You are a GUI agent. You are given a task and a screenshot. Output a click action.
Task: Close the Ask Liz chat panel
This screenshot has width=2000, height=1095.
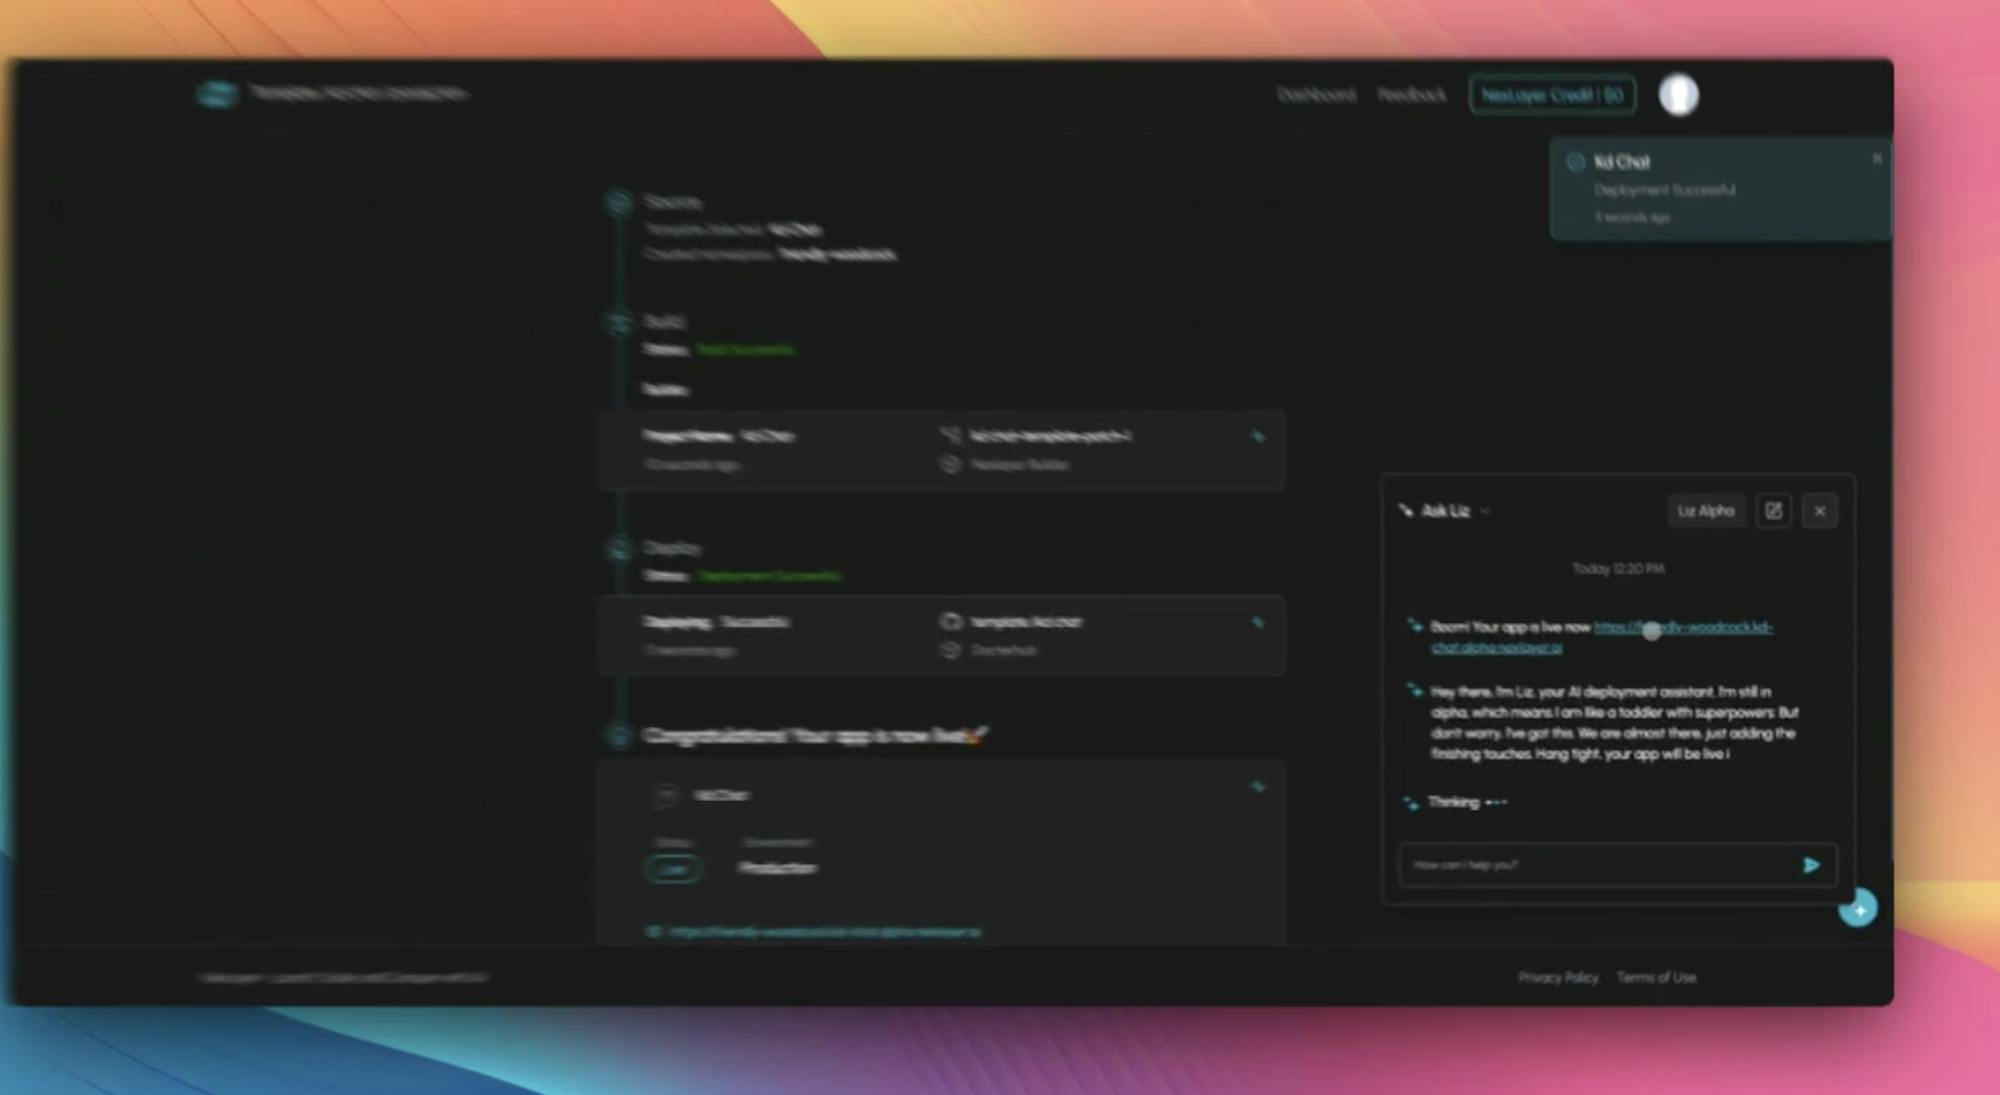click(x=1819, y=511)
